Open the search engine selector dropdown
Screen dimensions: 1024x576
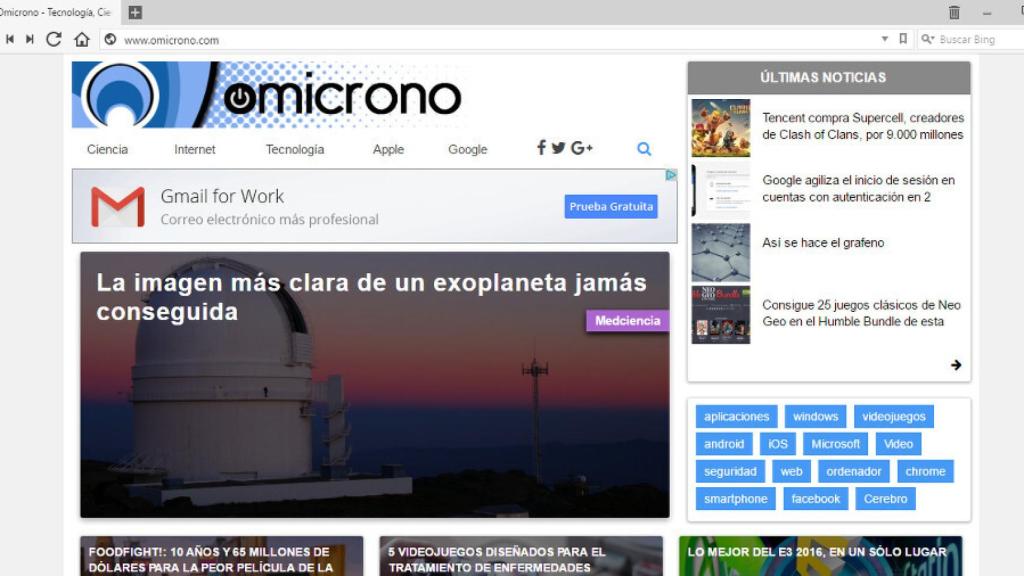click(927, 39)
